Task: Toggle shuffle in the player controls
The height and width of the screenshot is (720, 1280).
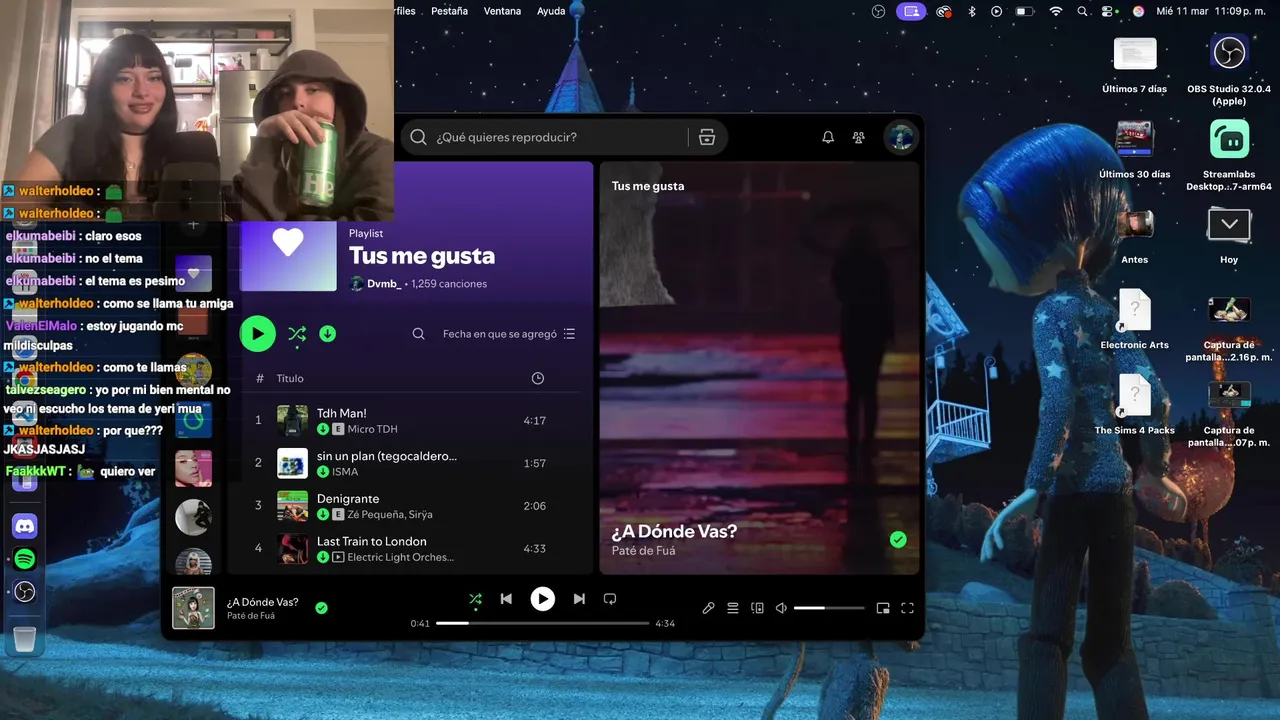Action: click(x=475, y=599)
